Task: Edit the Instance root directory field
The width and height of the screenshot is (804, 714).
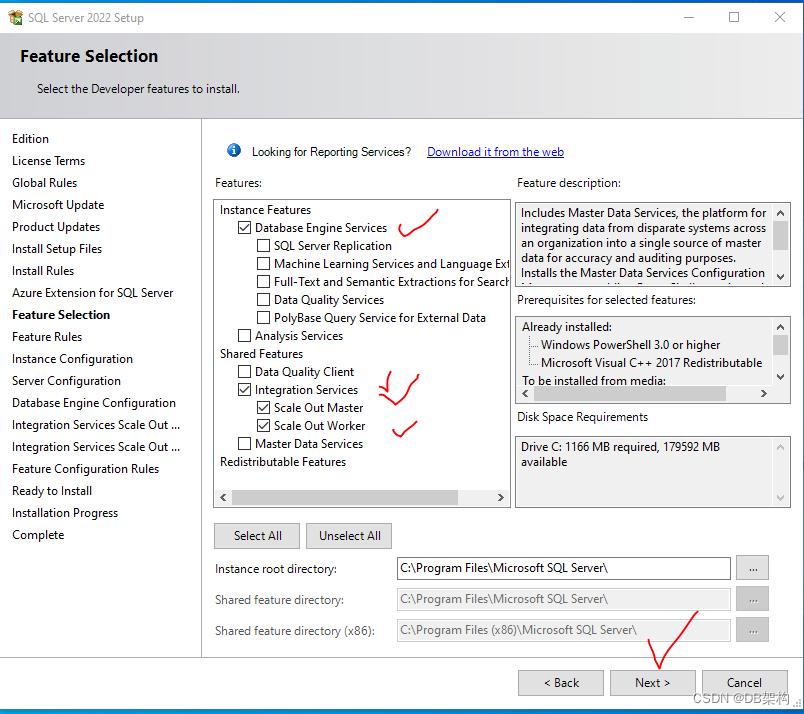Action: 564,568
